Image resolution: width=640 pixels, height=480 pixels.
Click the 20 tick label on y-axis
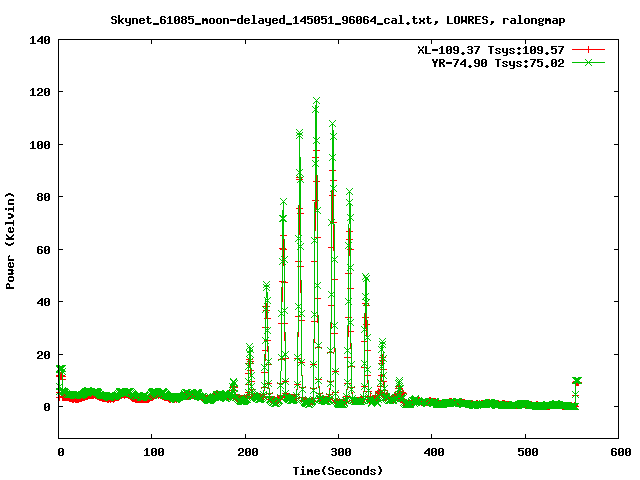43,355
